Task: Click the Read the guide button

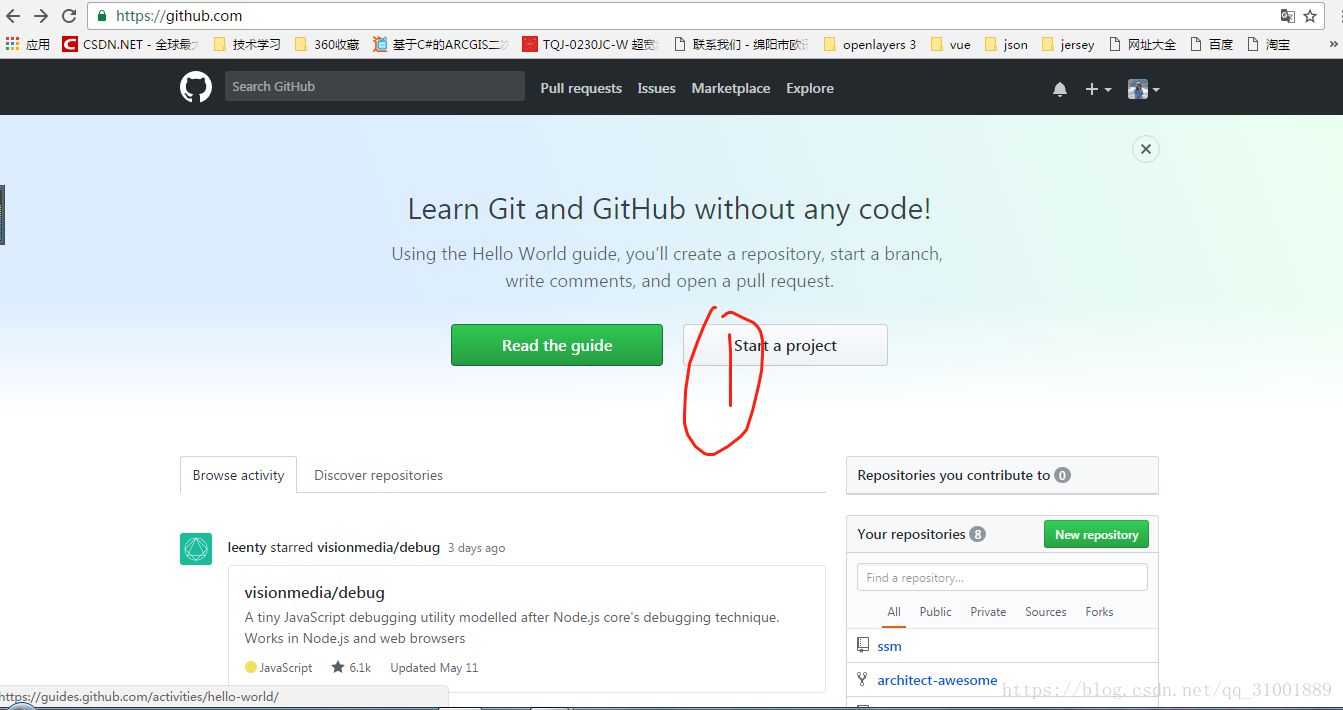Action: (557, 345)
